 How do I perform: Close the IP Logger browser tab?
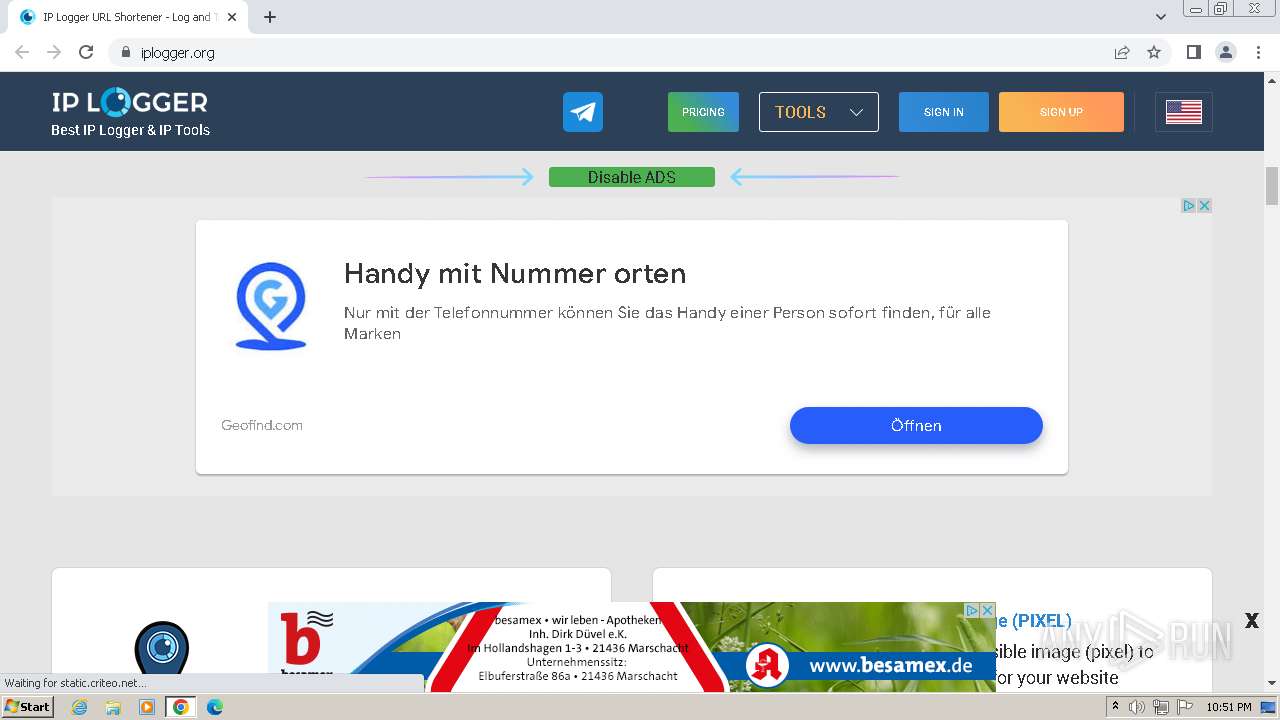point(232,17)
